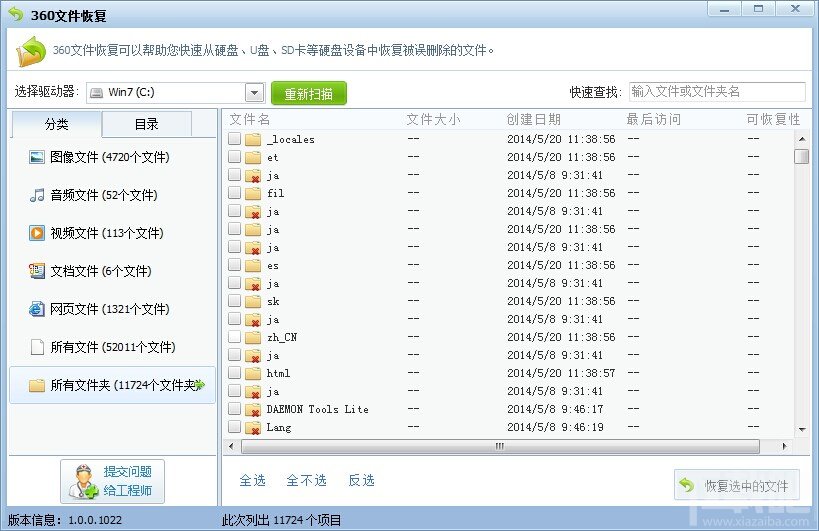Click the Lang deleted folder icon

253,428
